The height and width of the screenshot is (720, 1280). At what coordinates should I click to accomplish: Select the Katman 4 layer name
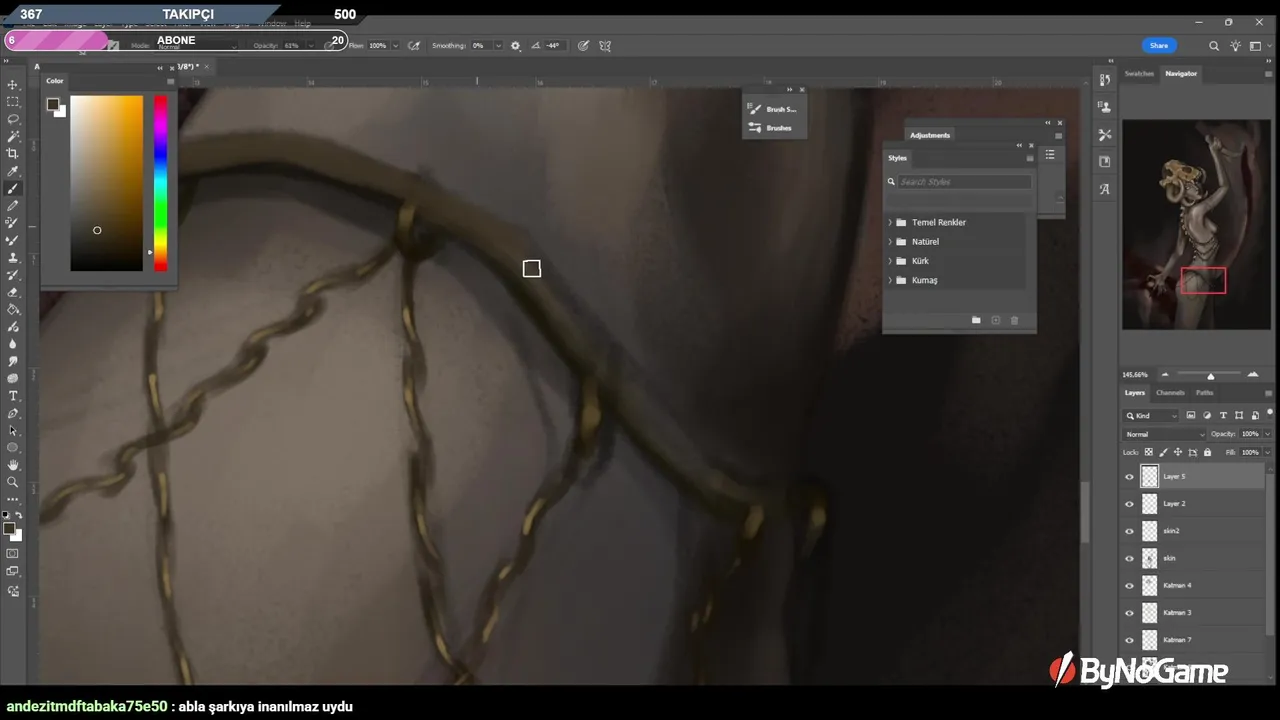point(1177,585)
